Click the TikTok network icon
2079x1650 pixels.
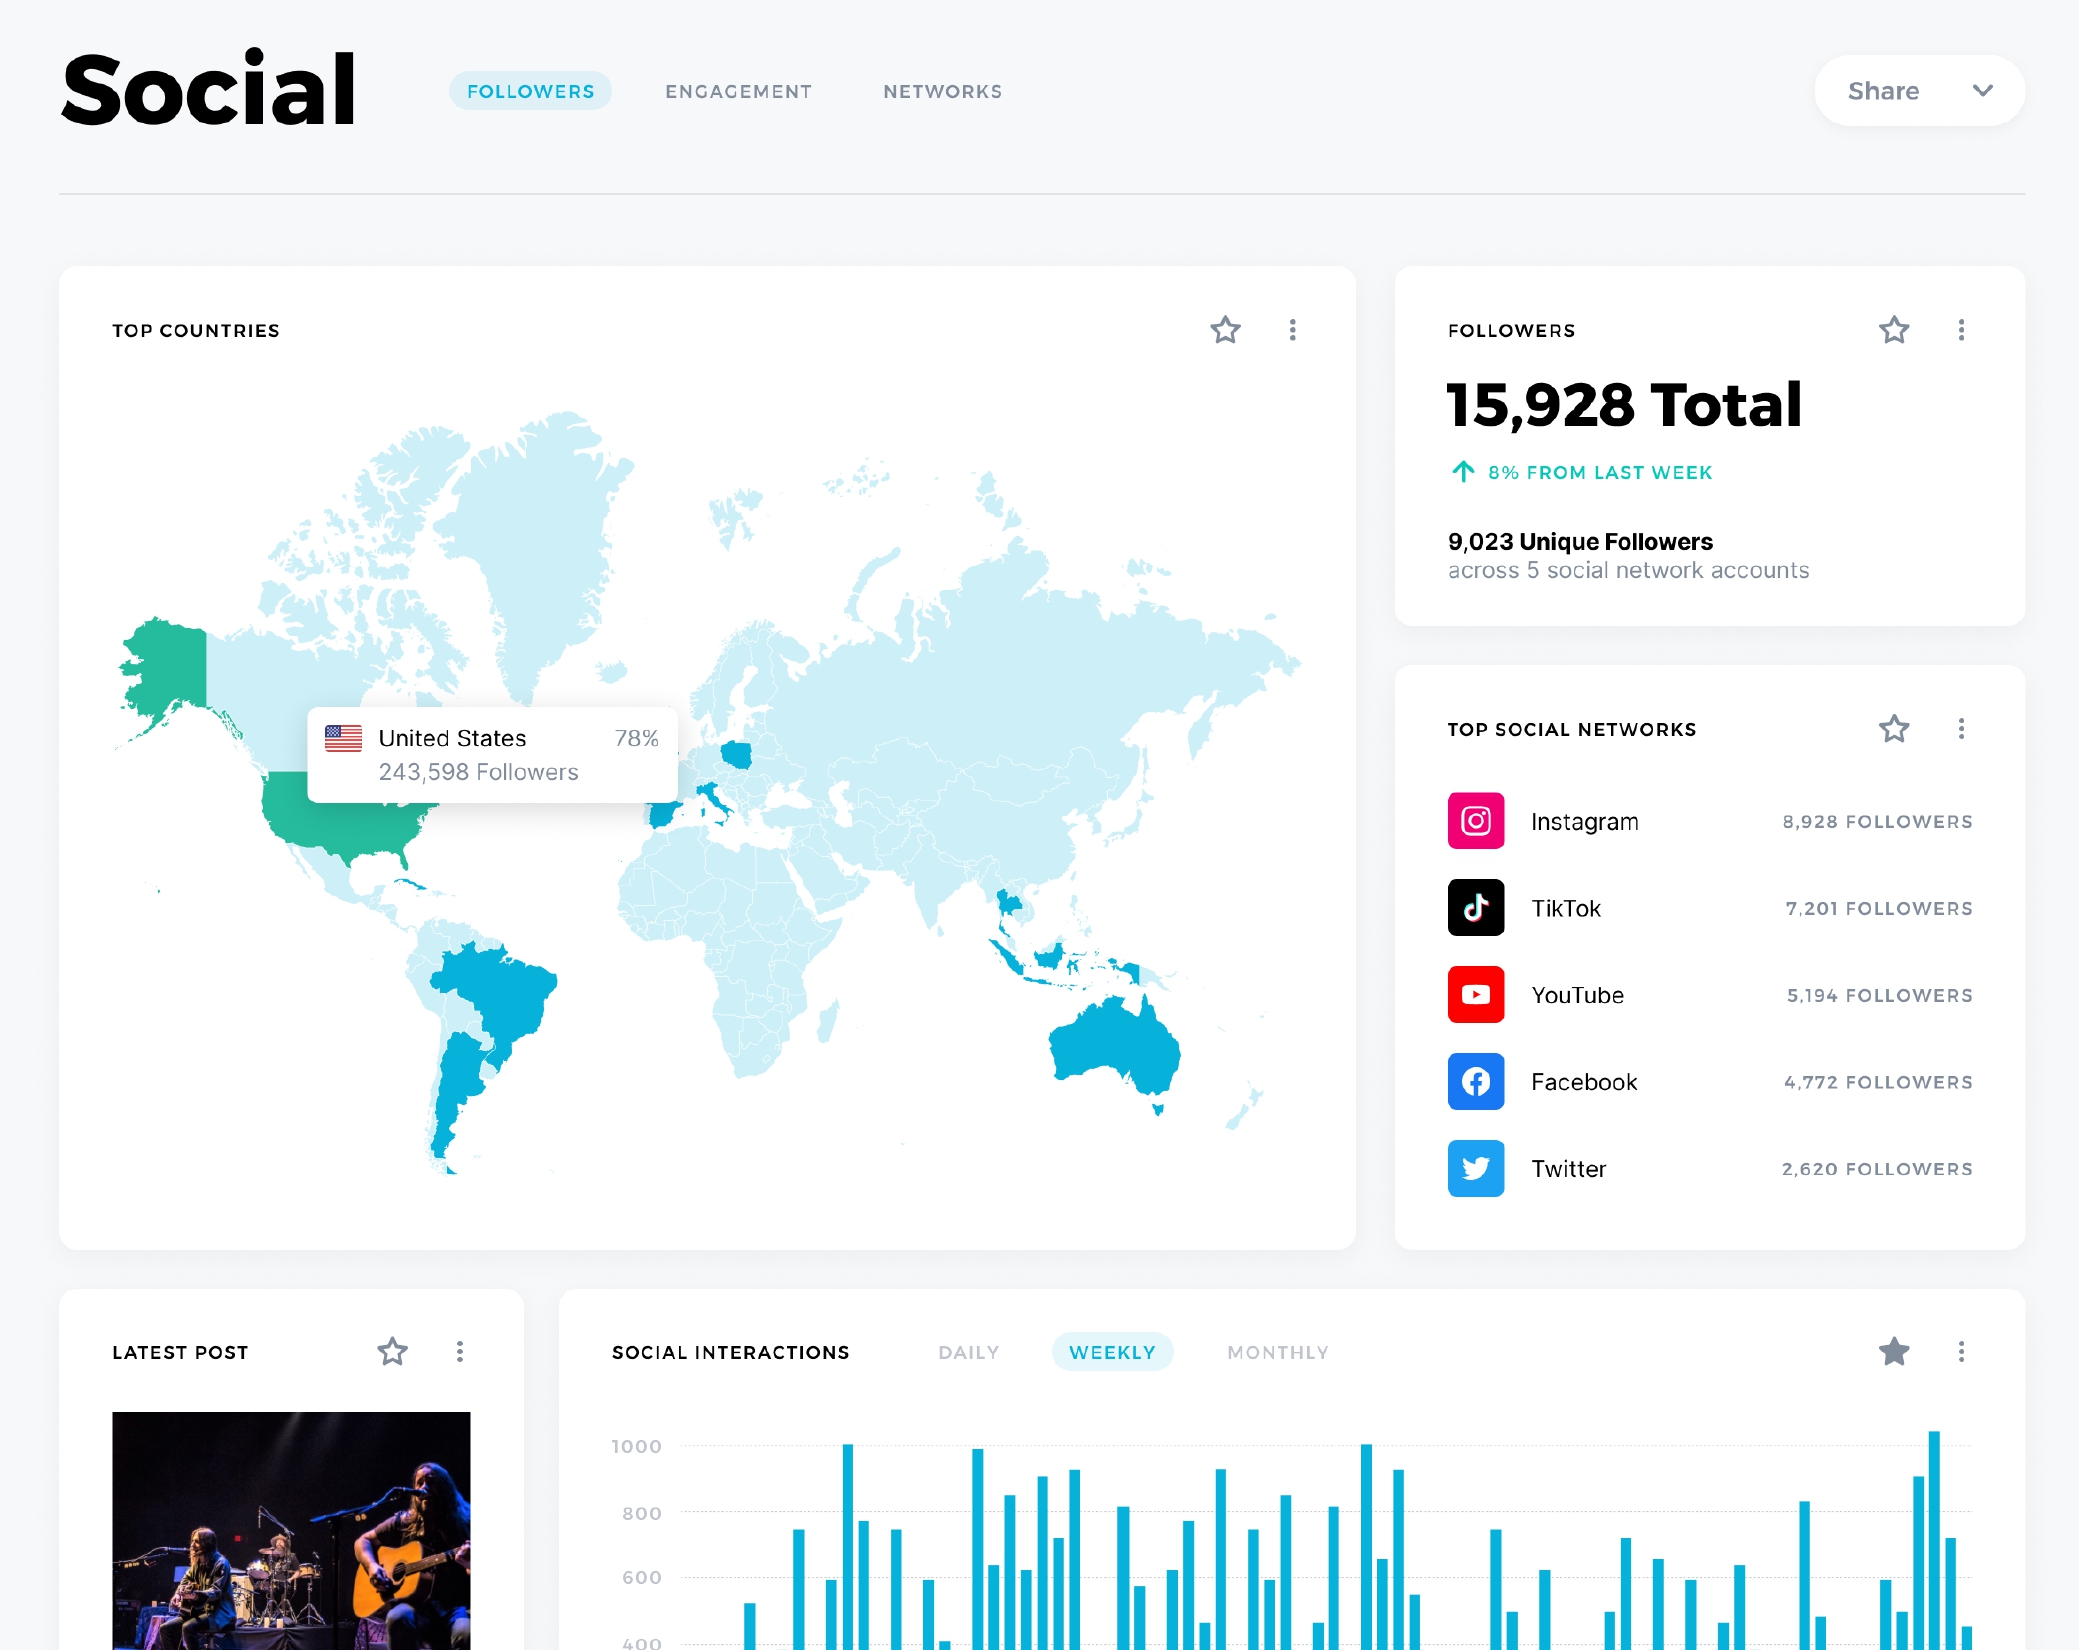click(1475, 908)
